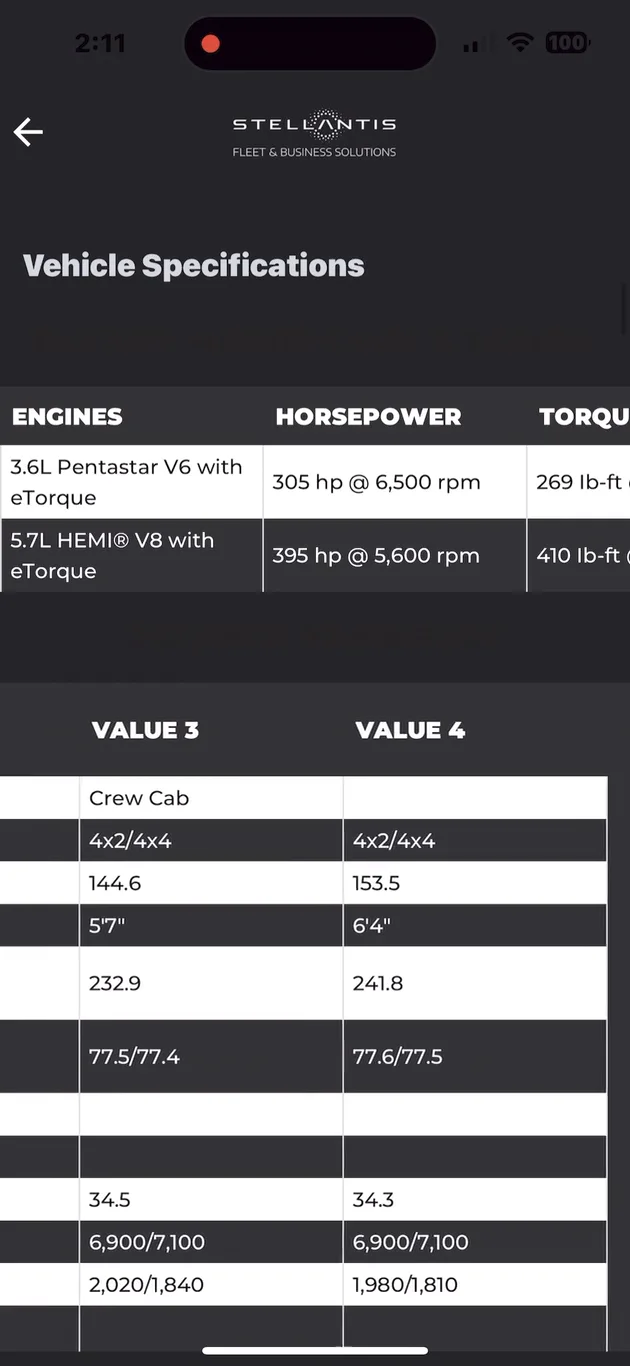This screenshot has width=630, height=1366.
Task: Select the 241.8 value cell
Action: click(x=378, y=983)
